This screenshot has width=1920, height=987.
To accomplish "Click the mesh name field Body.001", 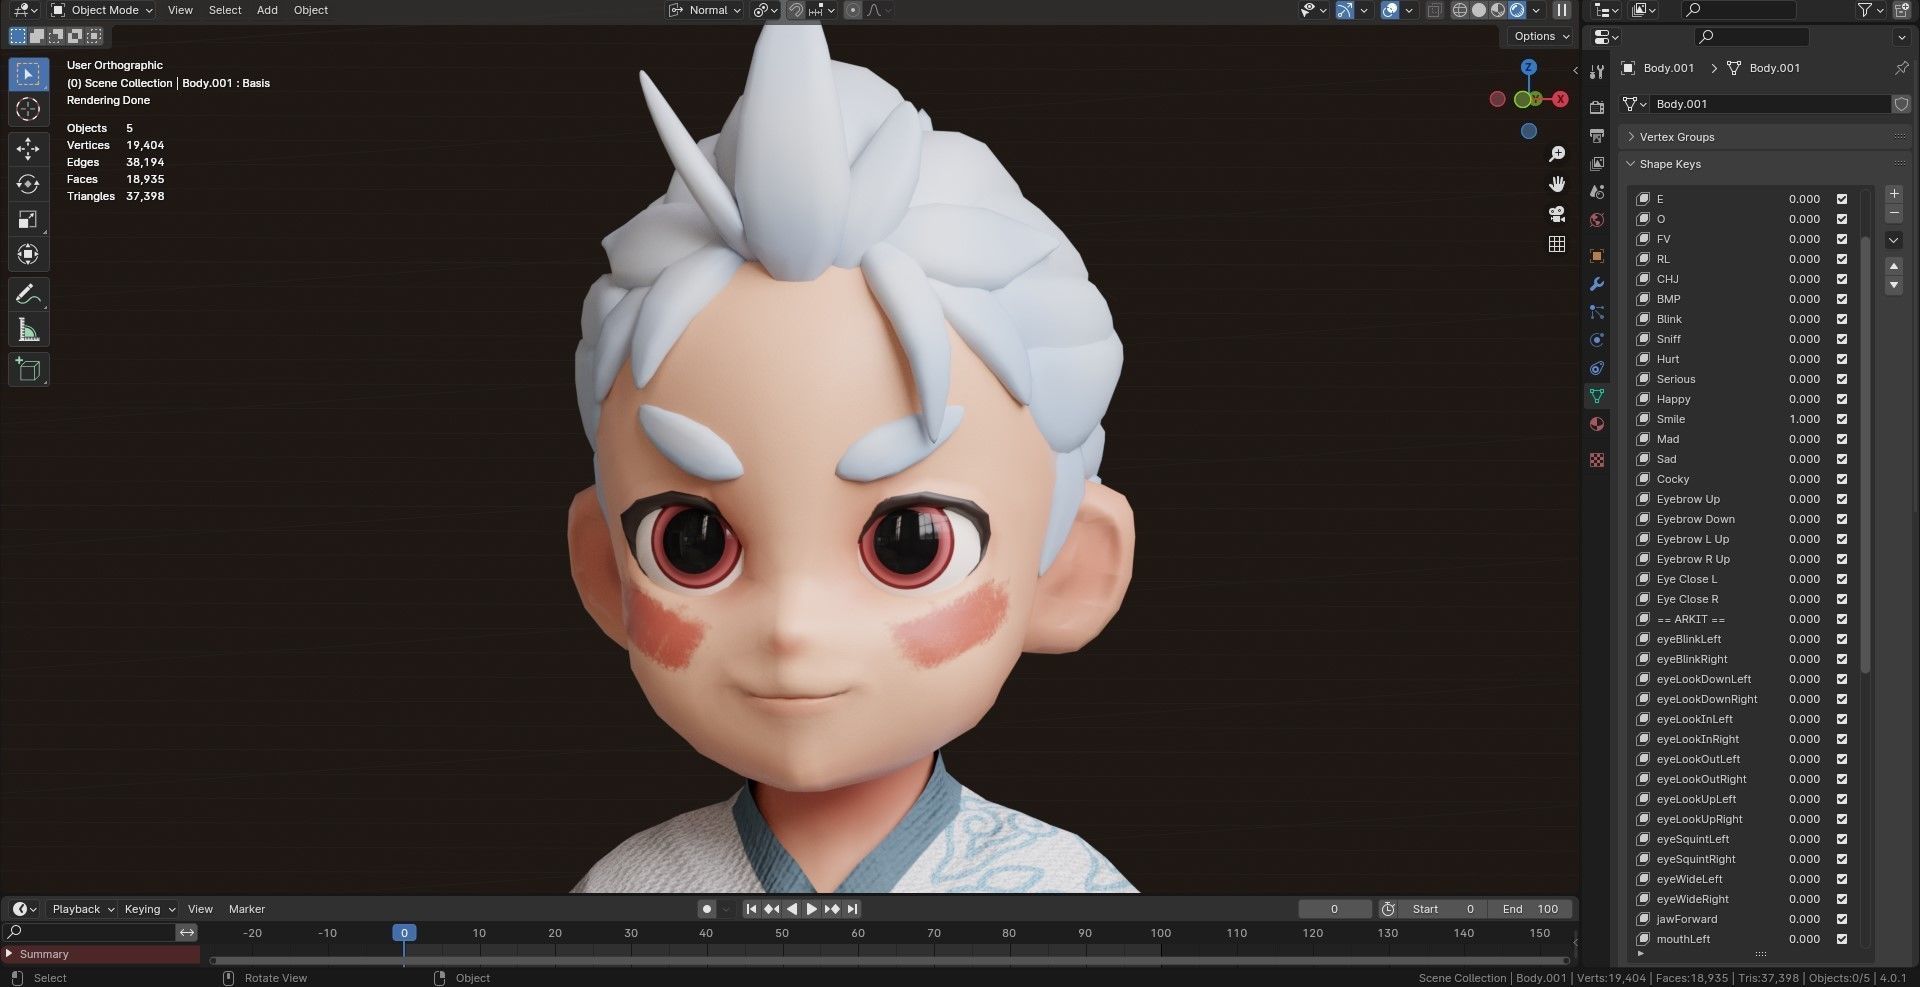I will pos(1770,104).
